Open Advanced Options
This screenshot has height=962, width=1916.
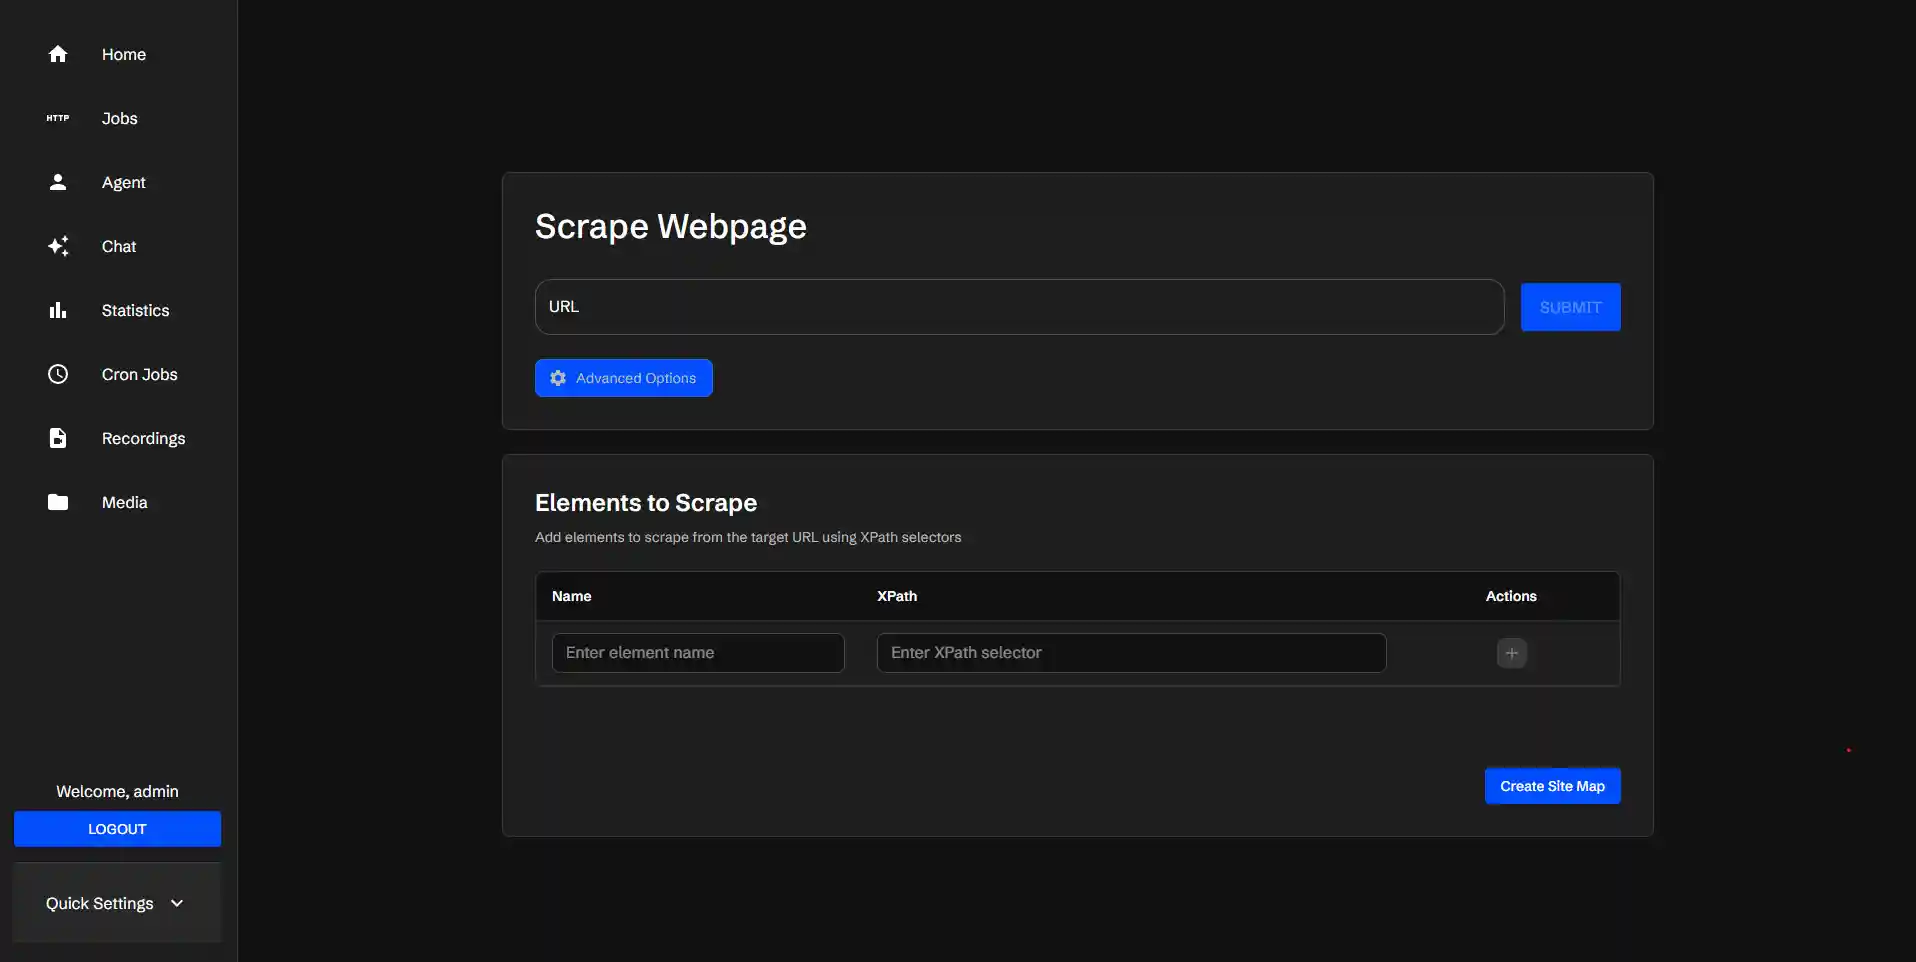623,378
